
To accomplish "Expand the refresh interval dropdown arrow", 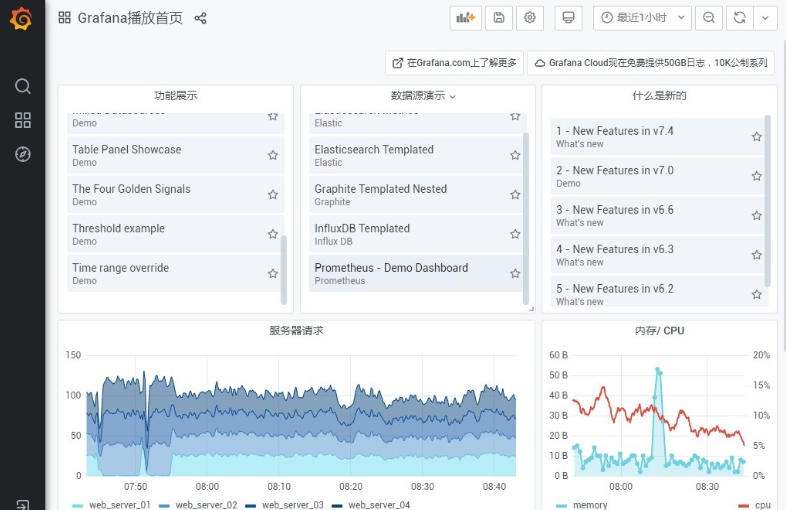I will tap(765, 18).
